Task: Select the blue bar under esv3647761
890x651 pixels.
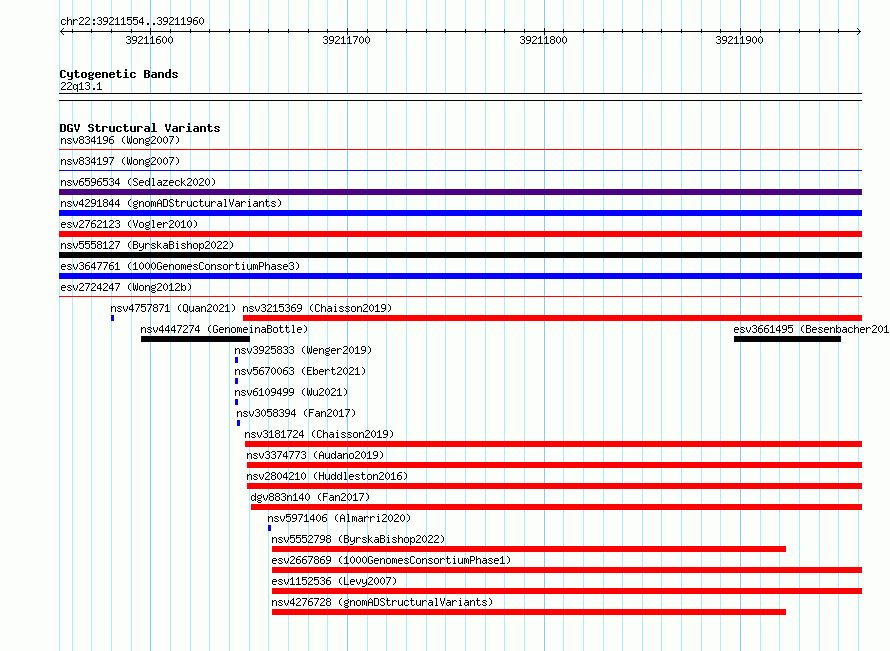Action: click(x=460, y=276)
